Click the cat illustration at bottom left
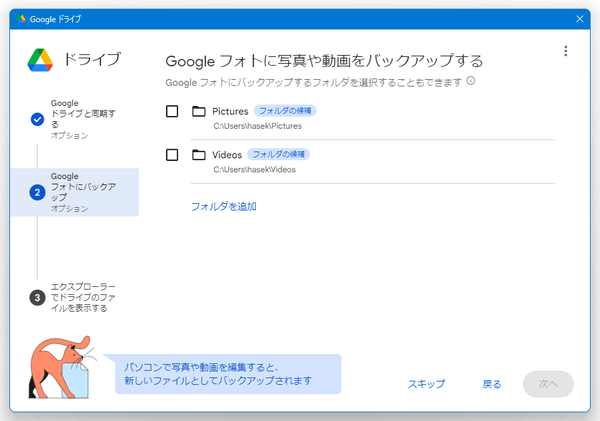This screenshot has width=600, height=421. (61, 367)
